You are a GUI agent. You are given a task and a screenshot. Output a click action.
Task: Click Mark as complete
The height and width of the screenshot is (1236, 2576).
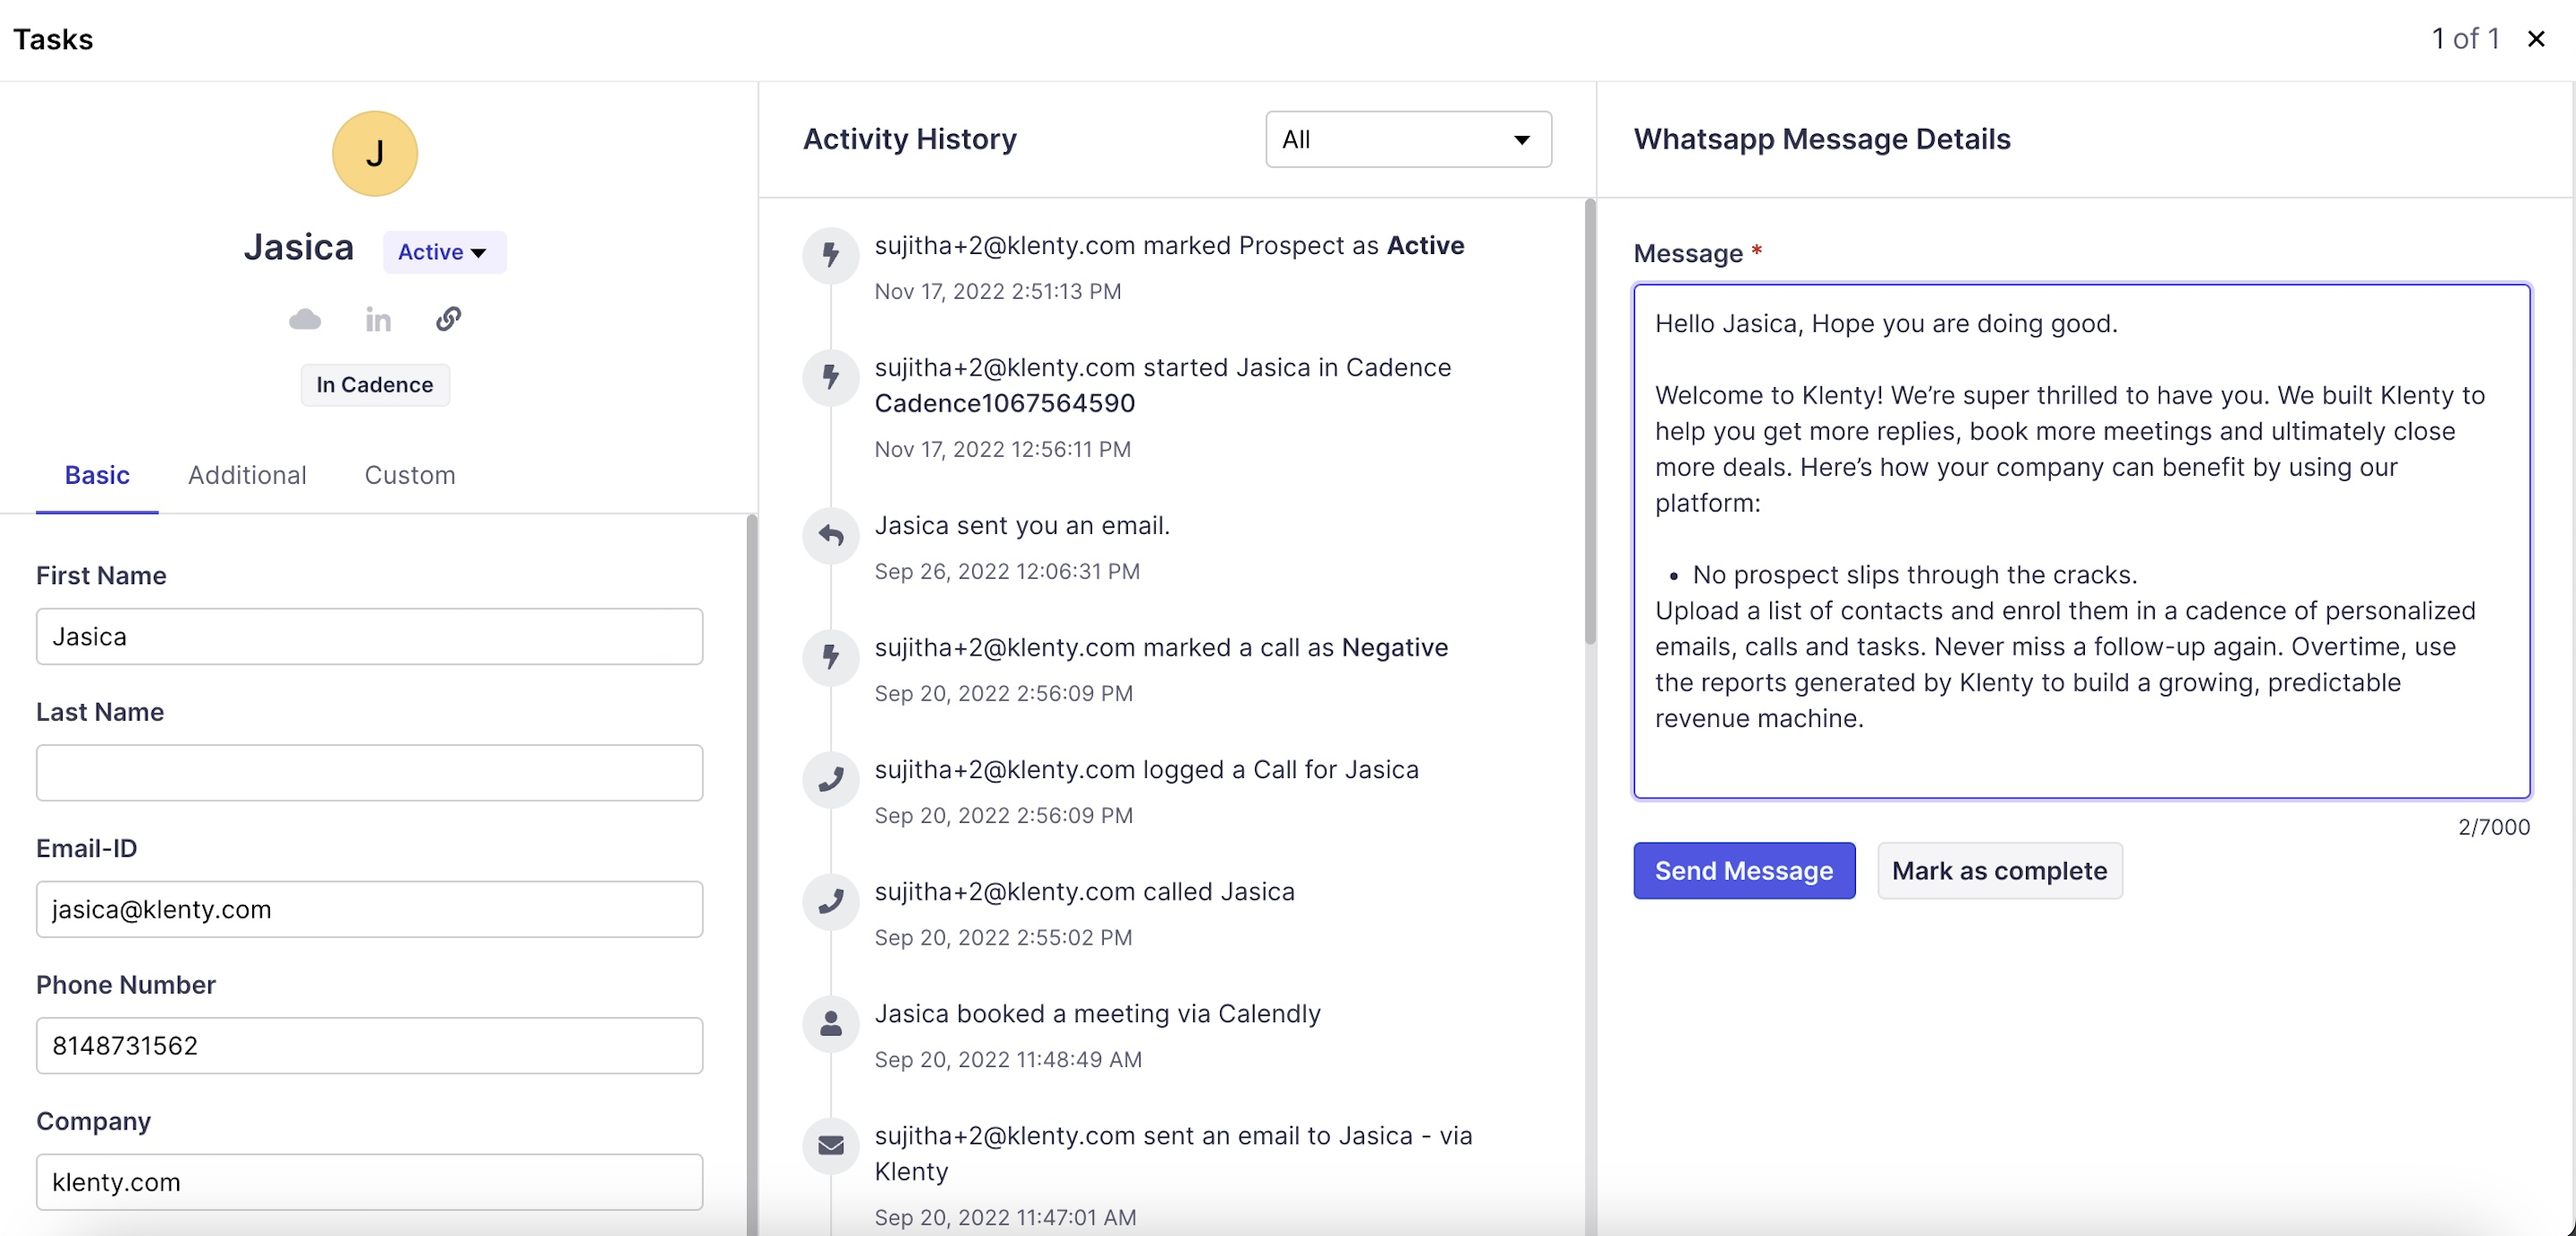(1999, 871)
